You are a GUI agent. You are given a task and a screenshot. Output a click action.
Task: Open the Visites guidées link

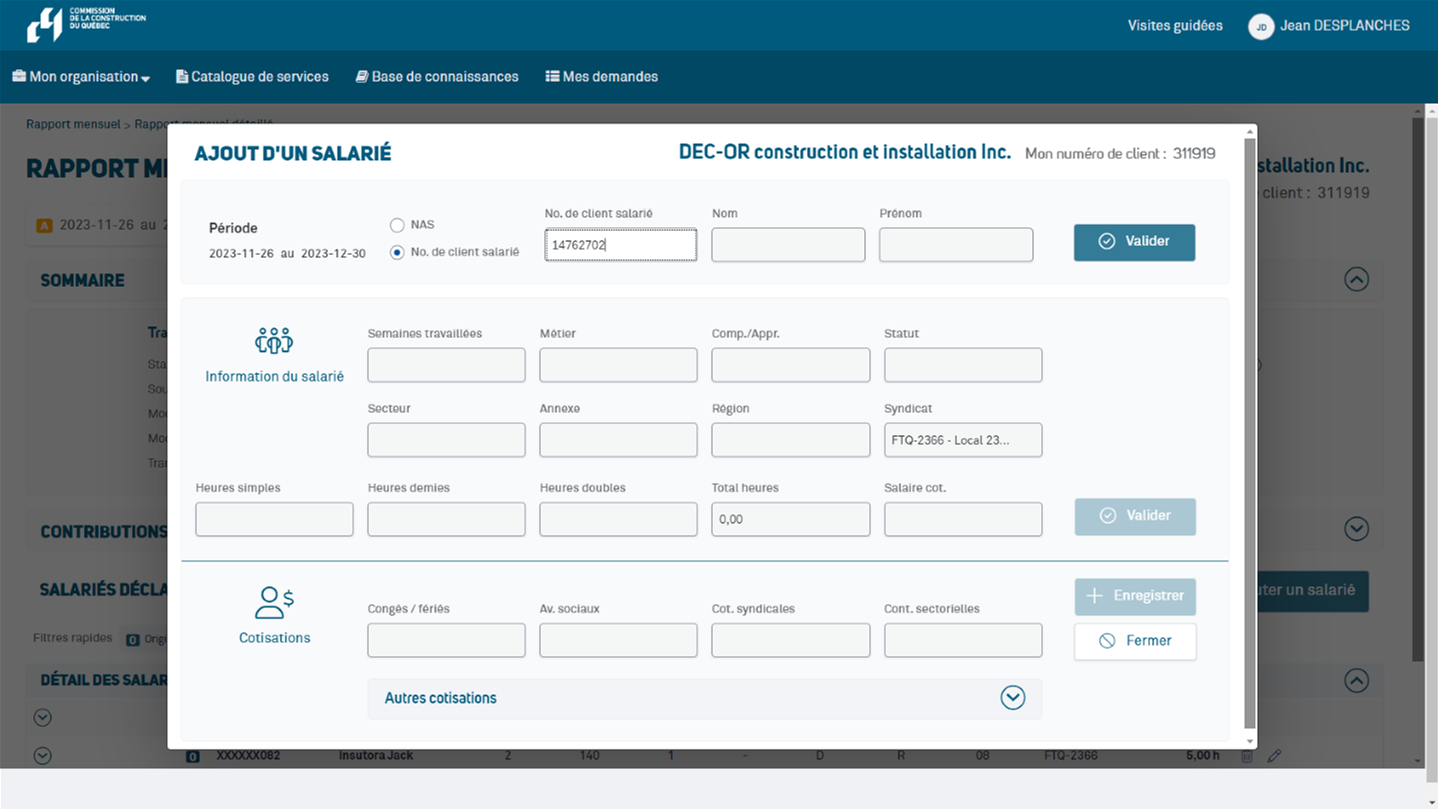click(x=1175, y=26)
